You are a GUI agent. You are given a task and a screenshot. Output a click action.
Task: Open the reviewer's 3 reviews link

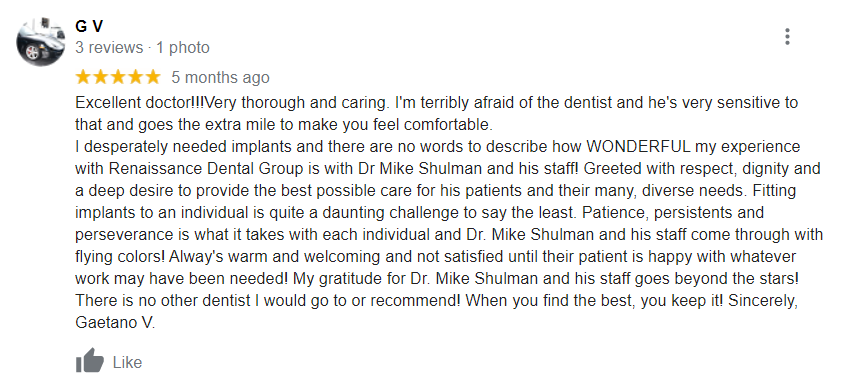[109, 48]
